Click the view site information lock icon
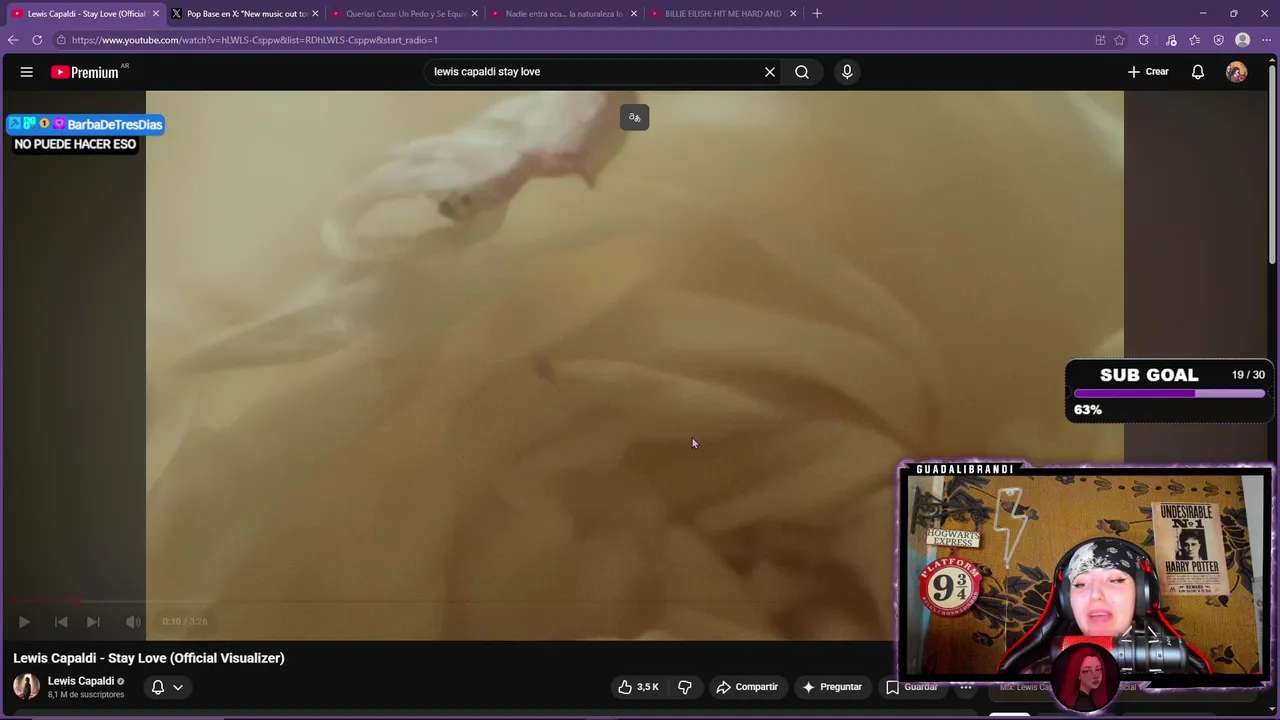Screen dimensions: 1280x720 (x=61, y=40)
